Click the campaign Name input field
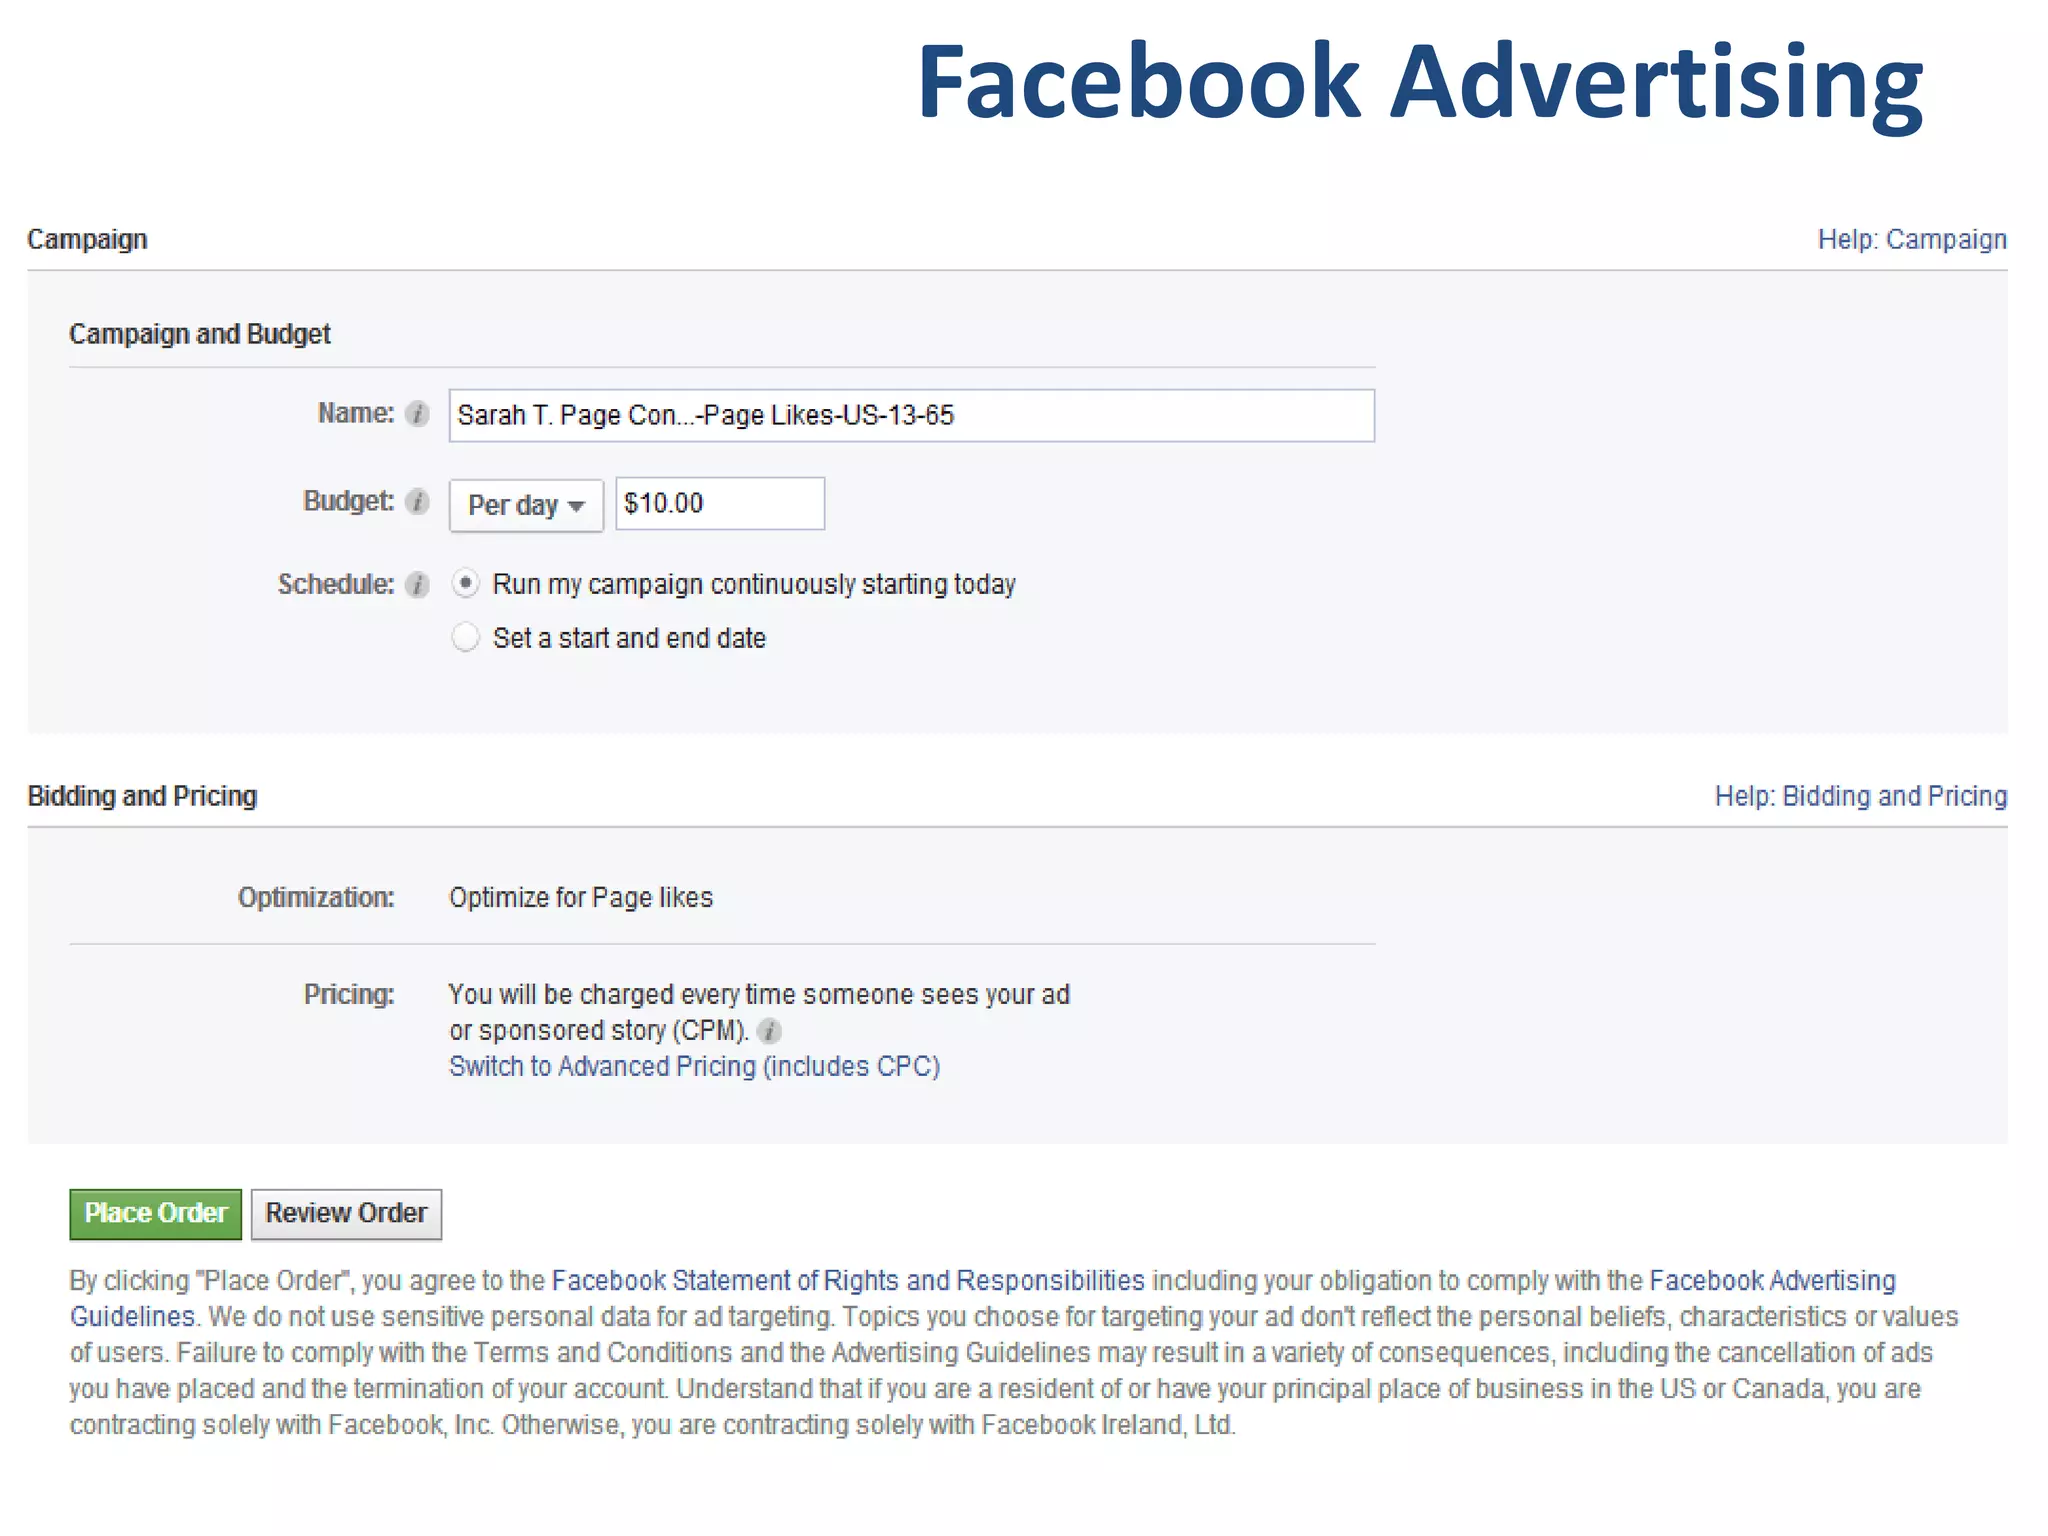 coord(911,415)
